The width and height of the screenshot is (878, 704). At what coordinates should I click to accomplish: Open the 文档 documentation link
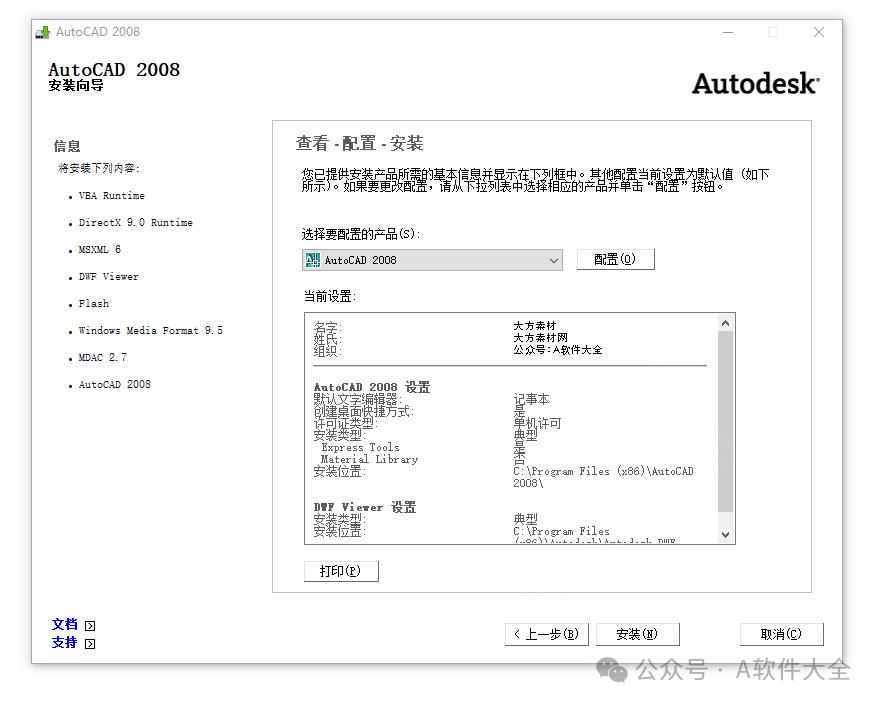(64, 624)
